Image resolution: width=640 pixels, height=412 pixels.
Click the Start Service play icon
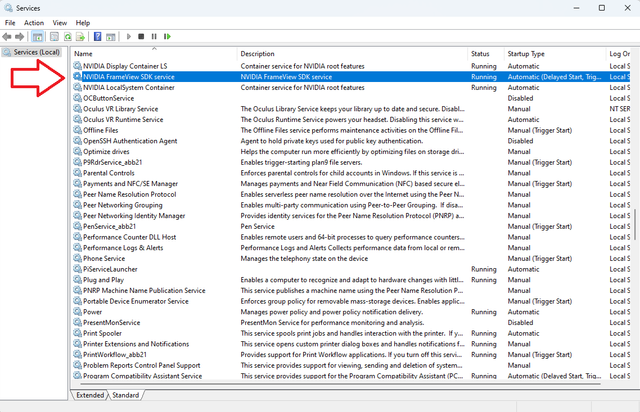[x=129, y=37]
